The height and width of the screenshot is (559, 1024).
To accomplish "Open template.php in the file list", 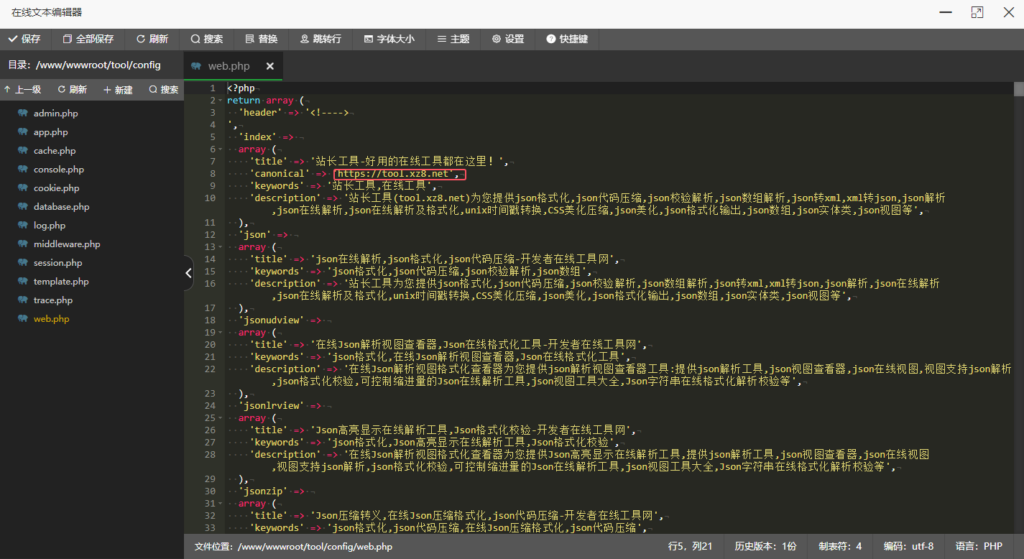I will pyautogui.click(x=61, y=281).
